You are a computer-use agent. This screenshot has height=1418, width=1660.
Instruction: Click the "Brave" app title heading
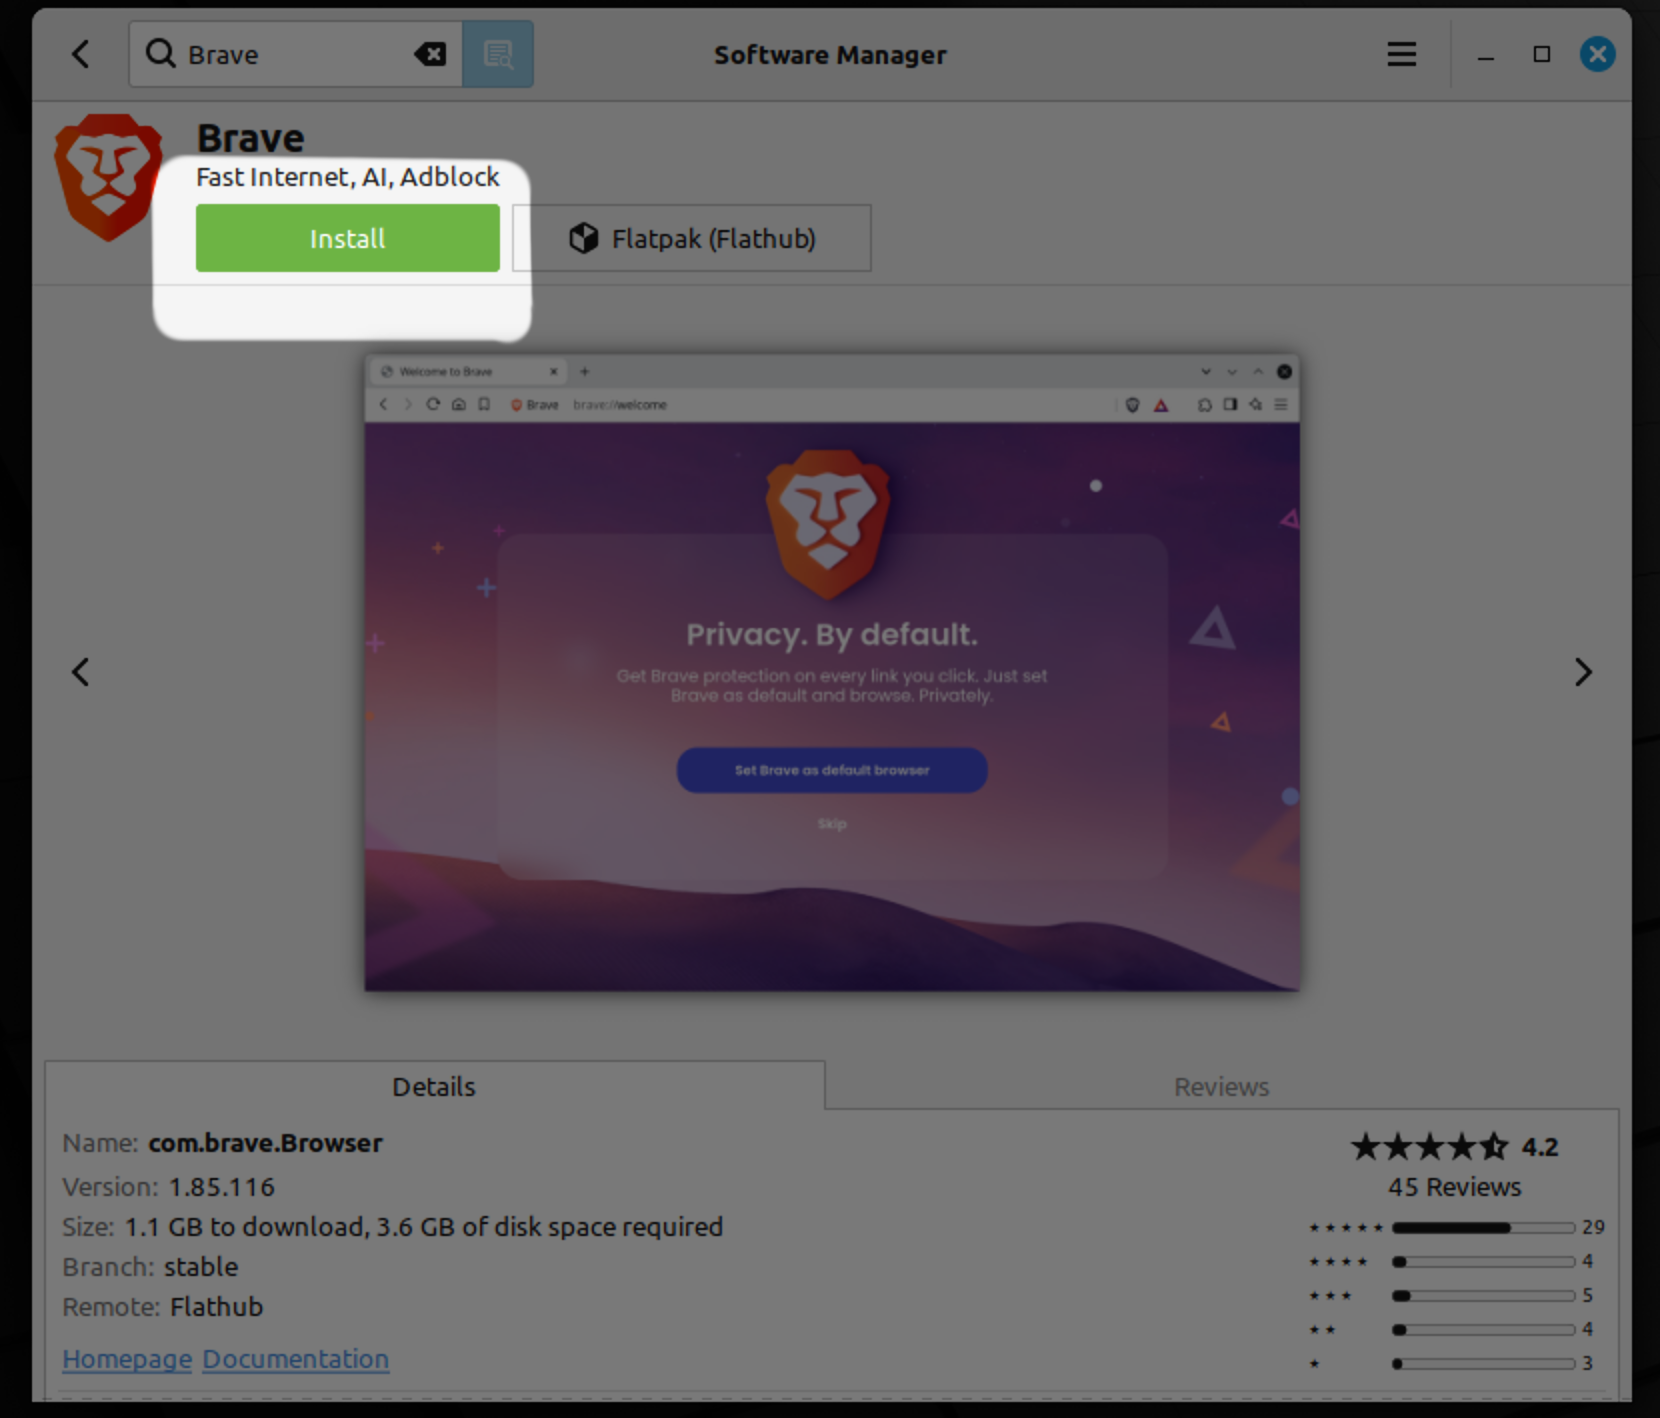[250, 138]
